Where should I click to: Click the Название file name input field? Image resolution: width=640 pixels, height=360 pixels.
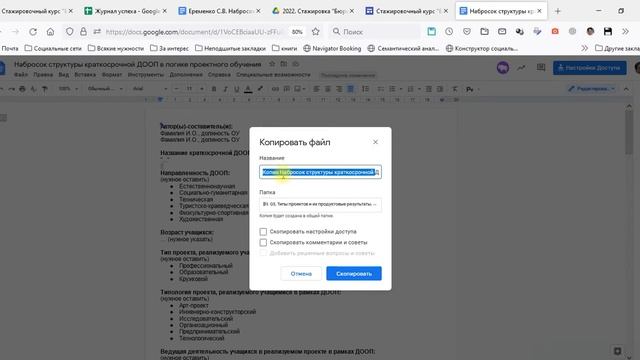320,172
